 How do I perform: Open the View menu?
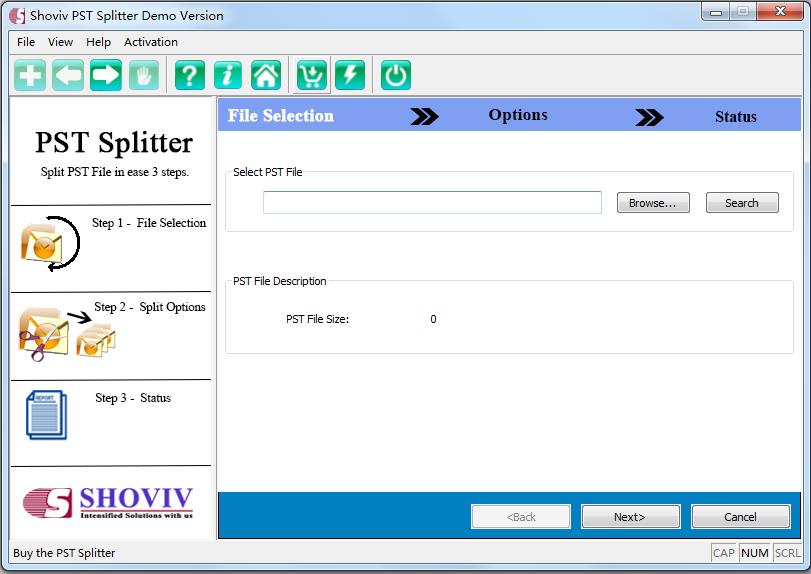(x=60, y=42)
